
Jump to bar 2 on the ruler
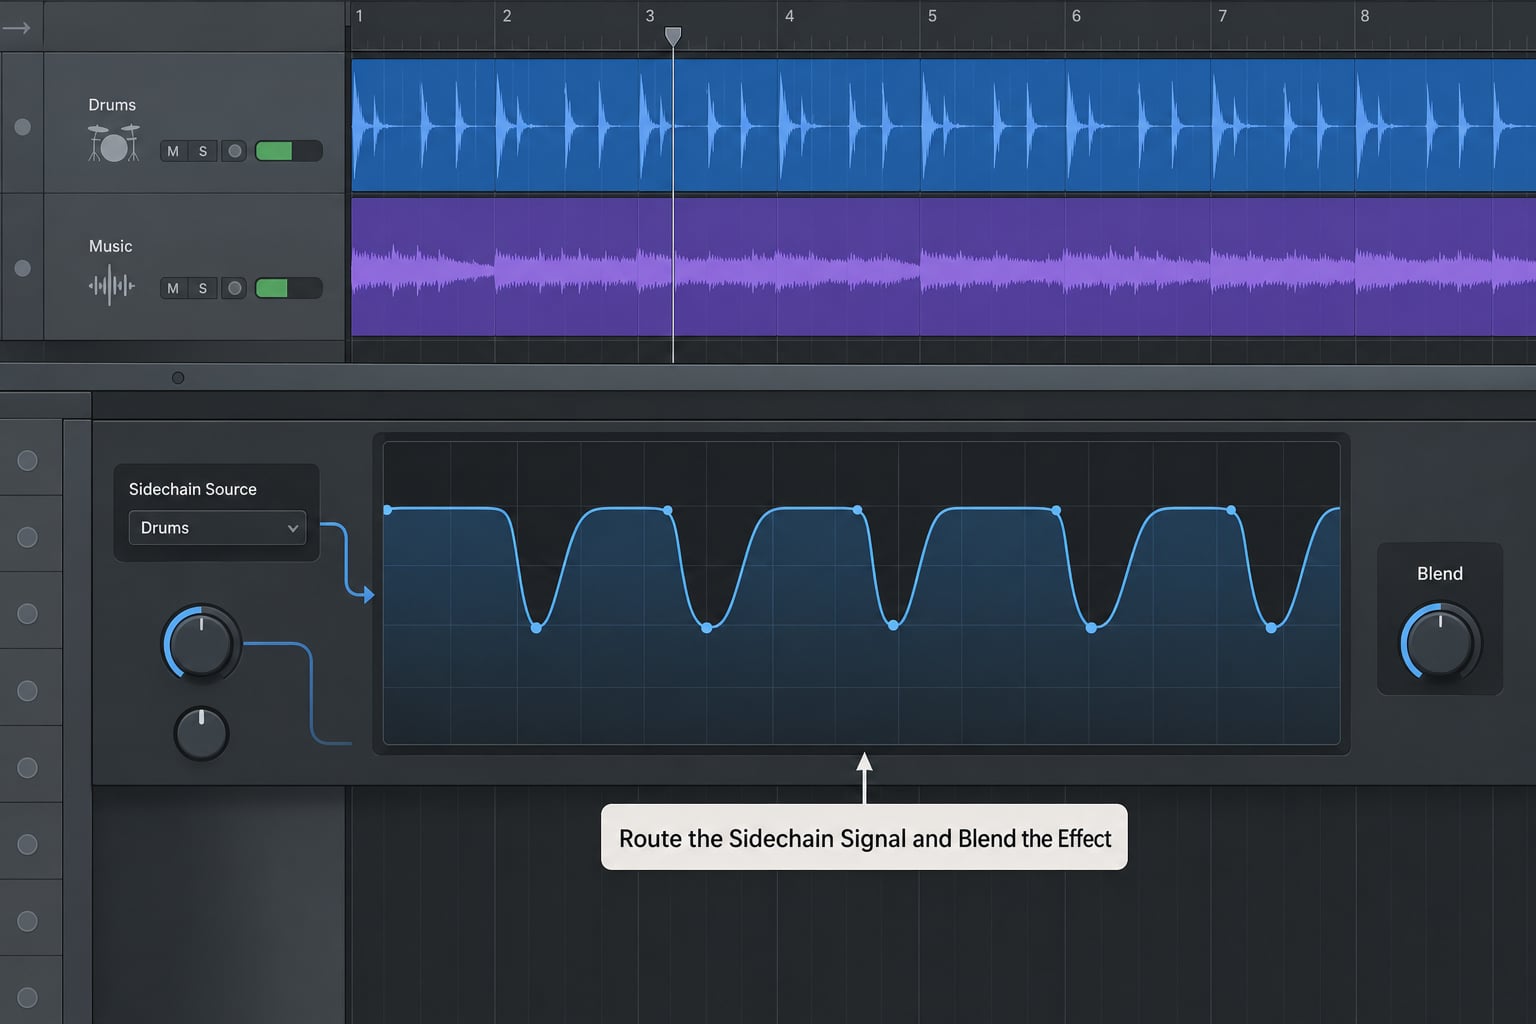pos(507,16)
